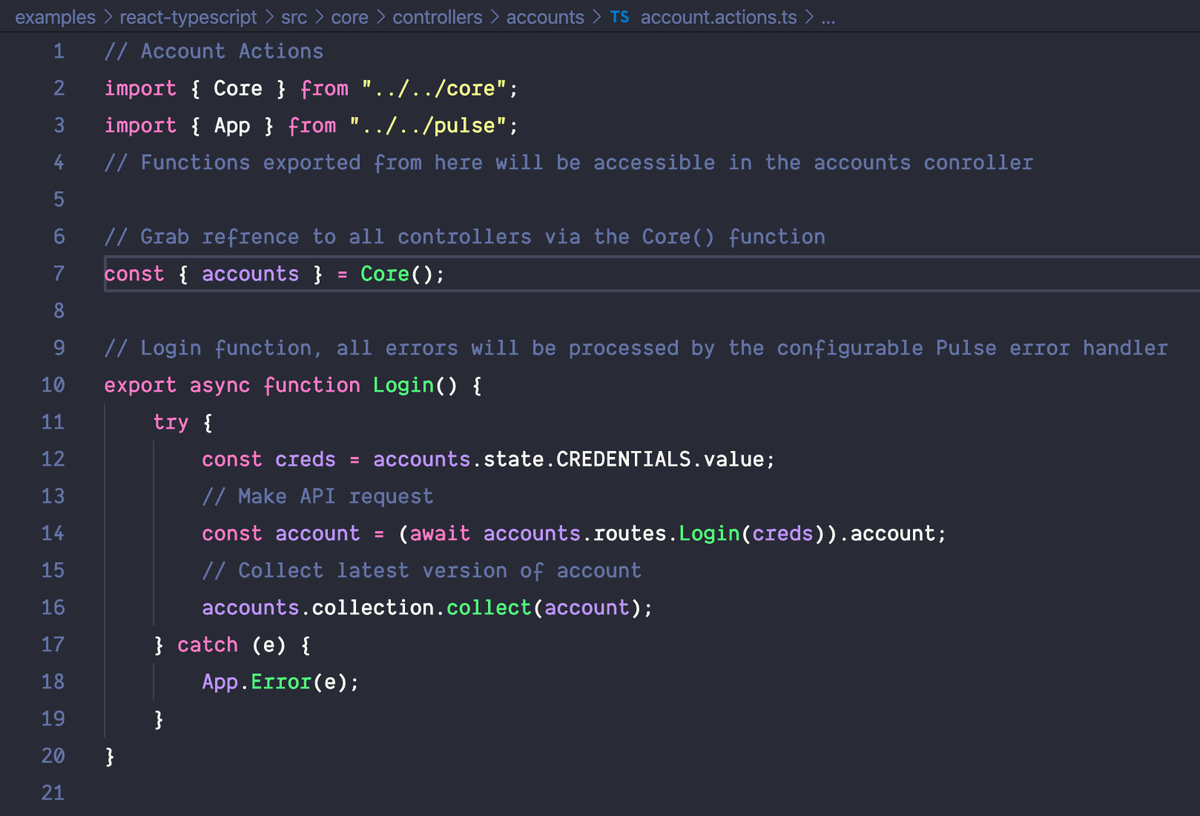Click the 'Login' function name on line 10
Image resolution: width=1200 pixels, height=816 pixels.
403,385
